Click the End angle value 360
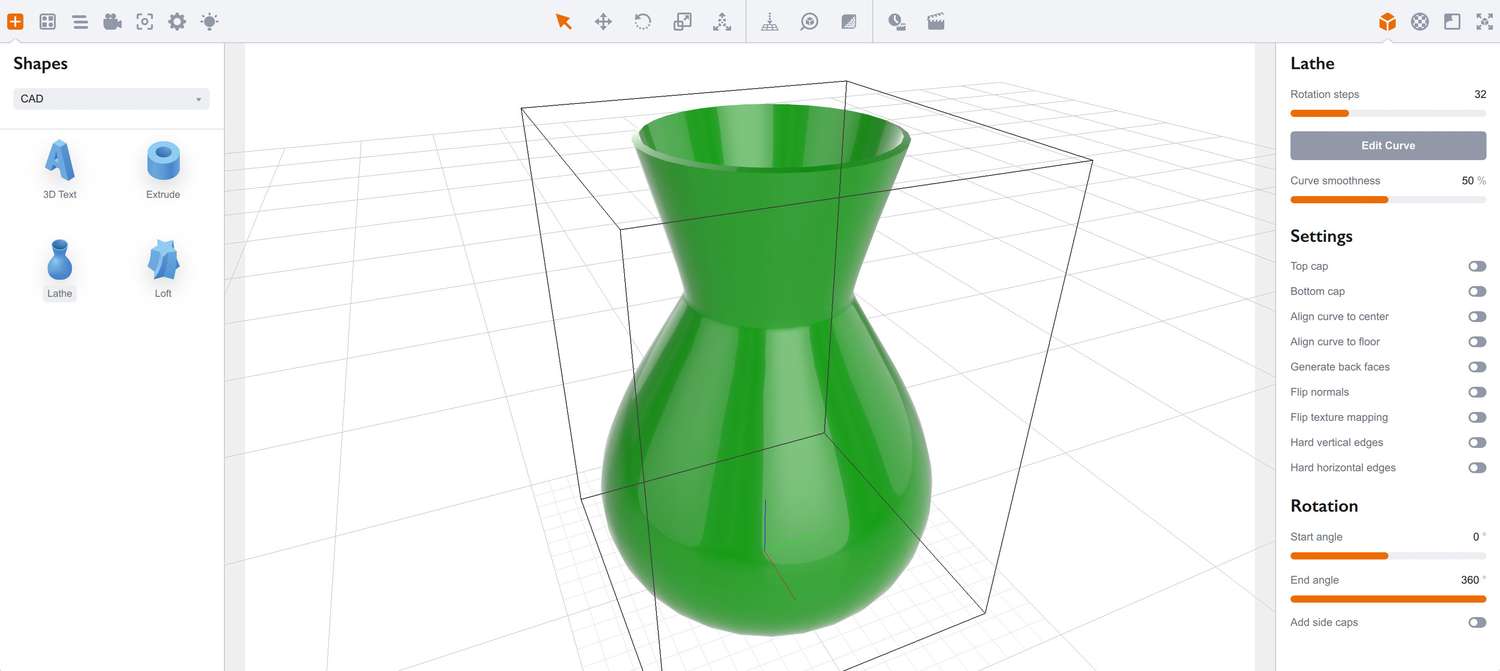This screenshot has width=1500, height=671. pyautogui.click(x=1470, y=580)
